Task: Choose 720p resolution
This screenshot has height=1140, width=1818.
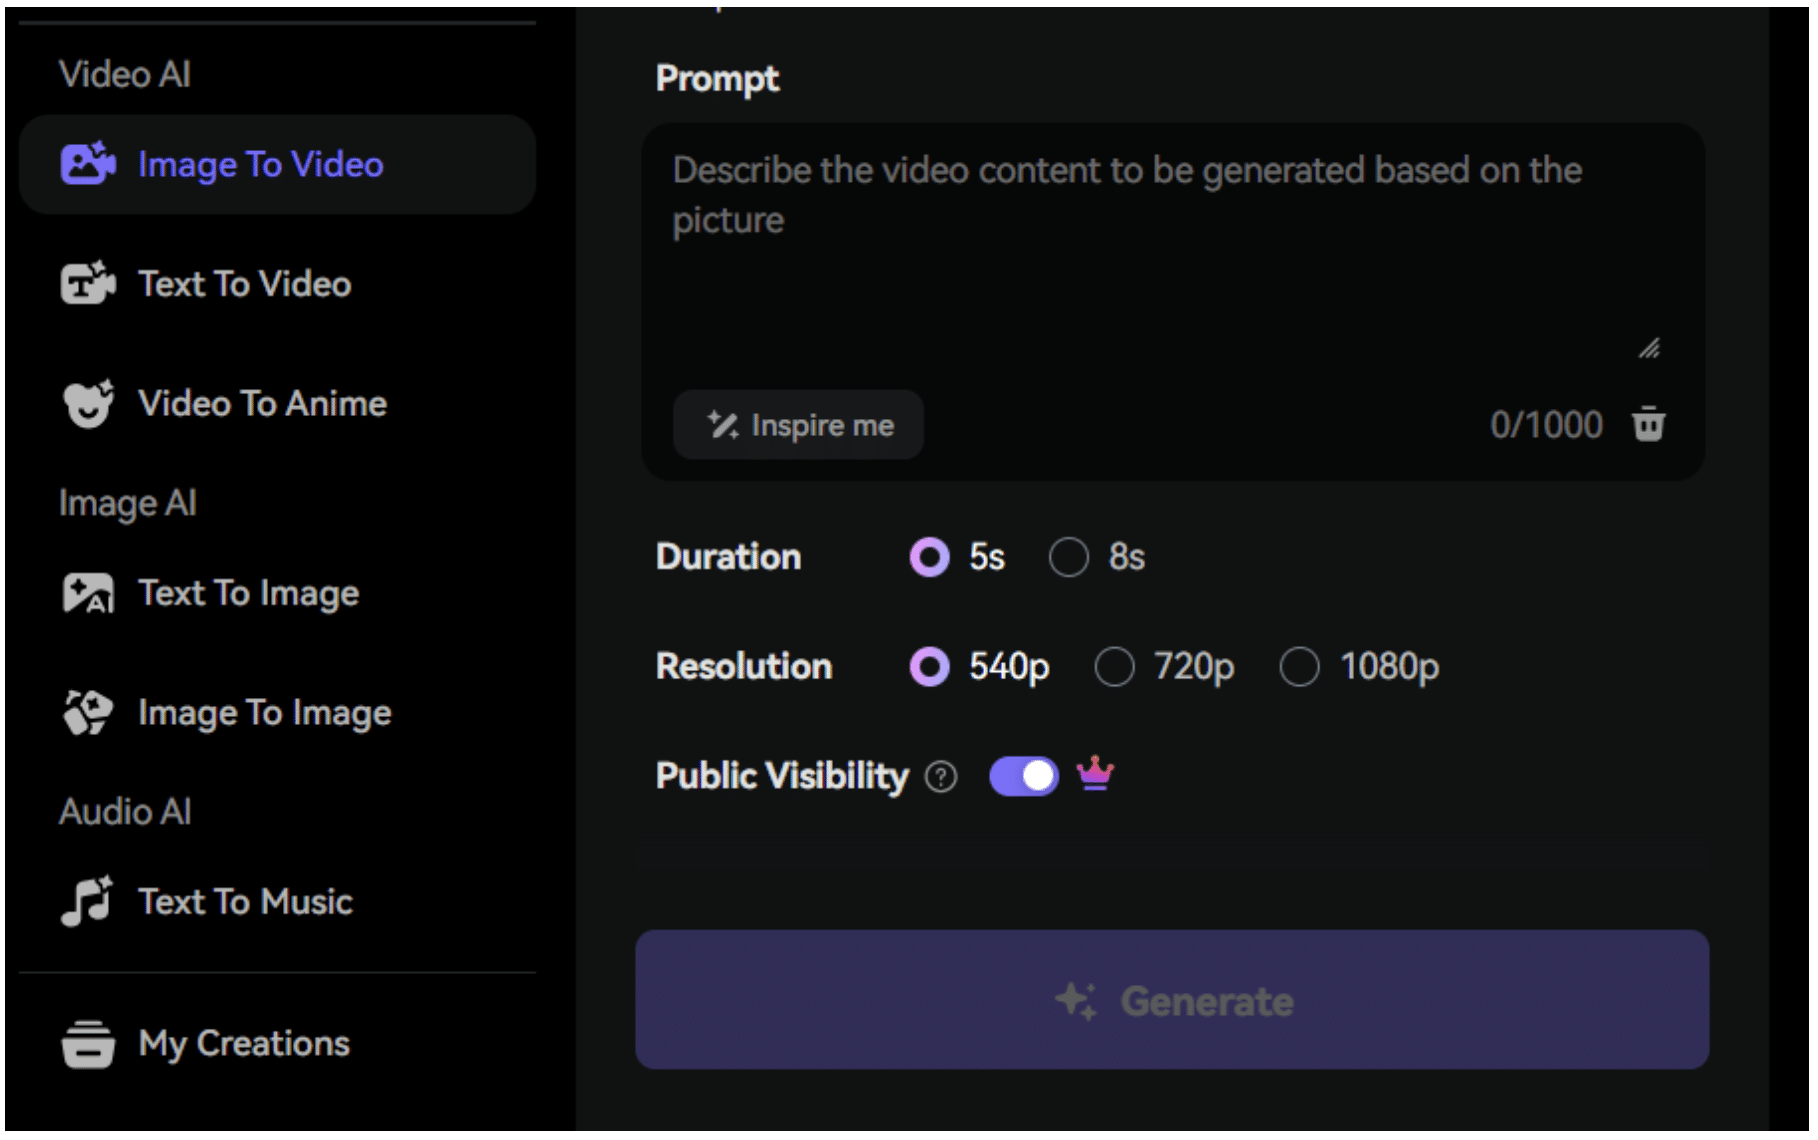Action: [x=1164, y=666]
